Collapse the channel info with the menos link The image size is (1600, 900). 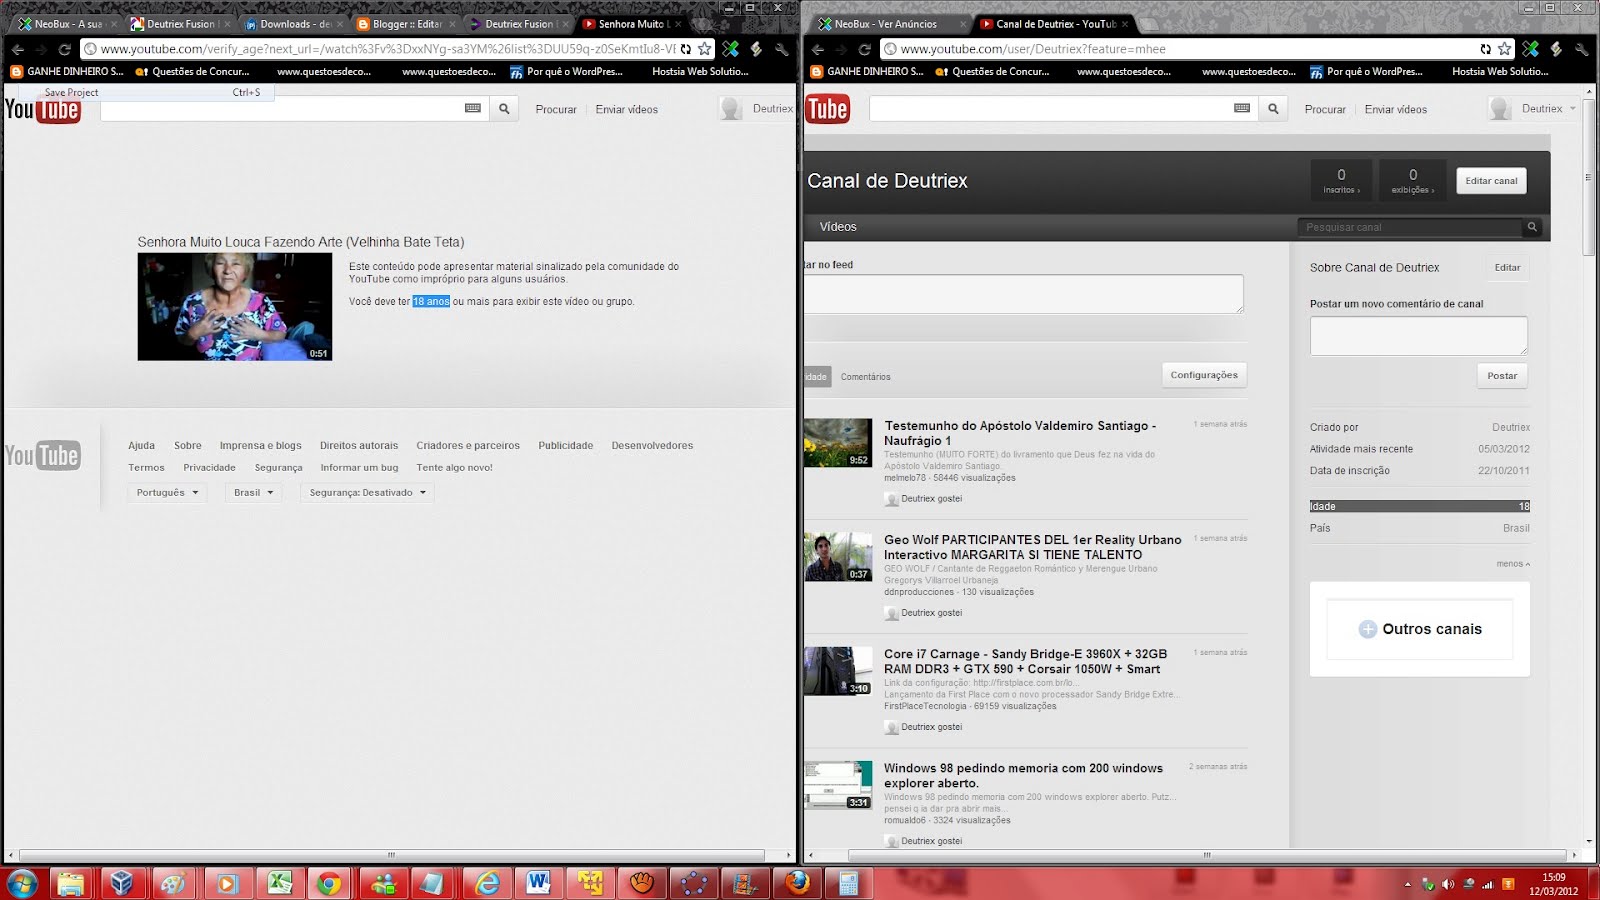pos(1513,564)
